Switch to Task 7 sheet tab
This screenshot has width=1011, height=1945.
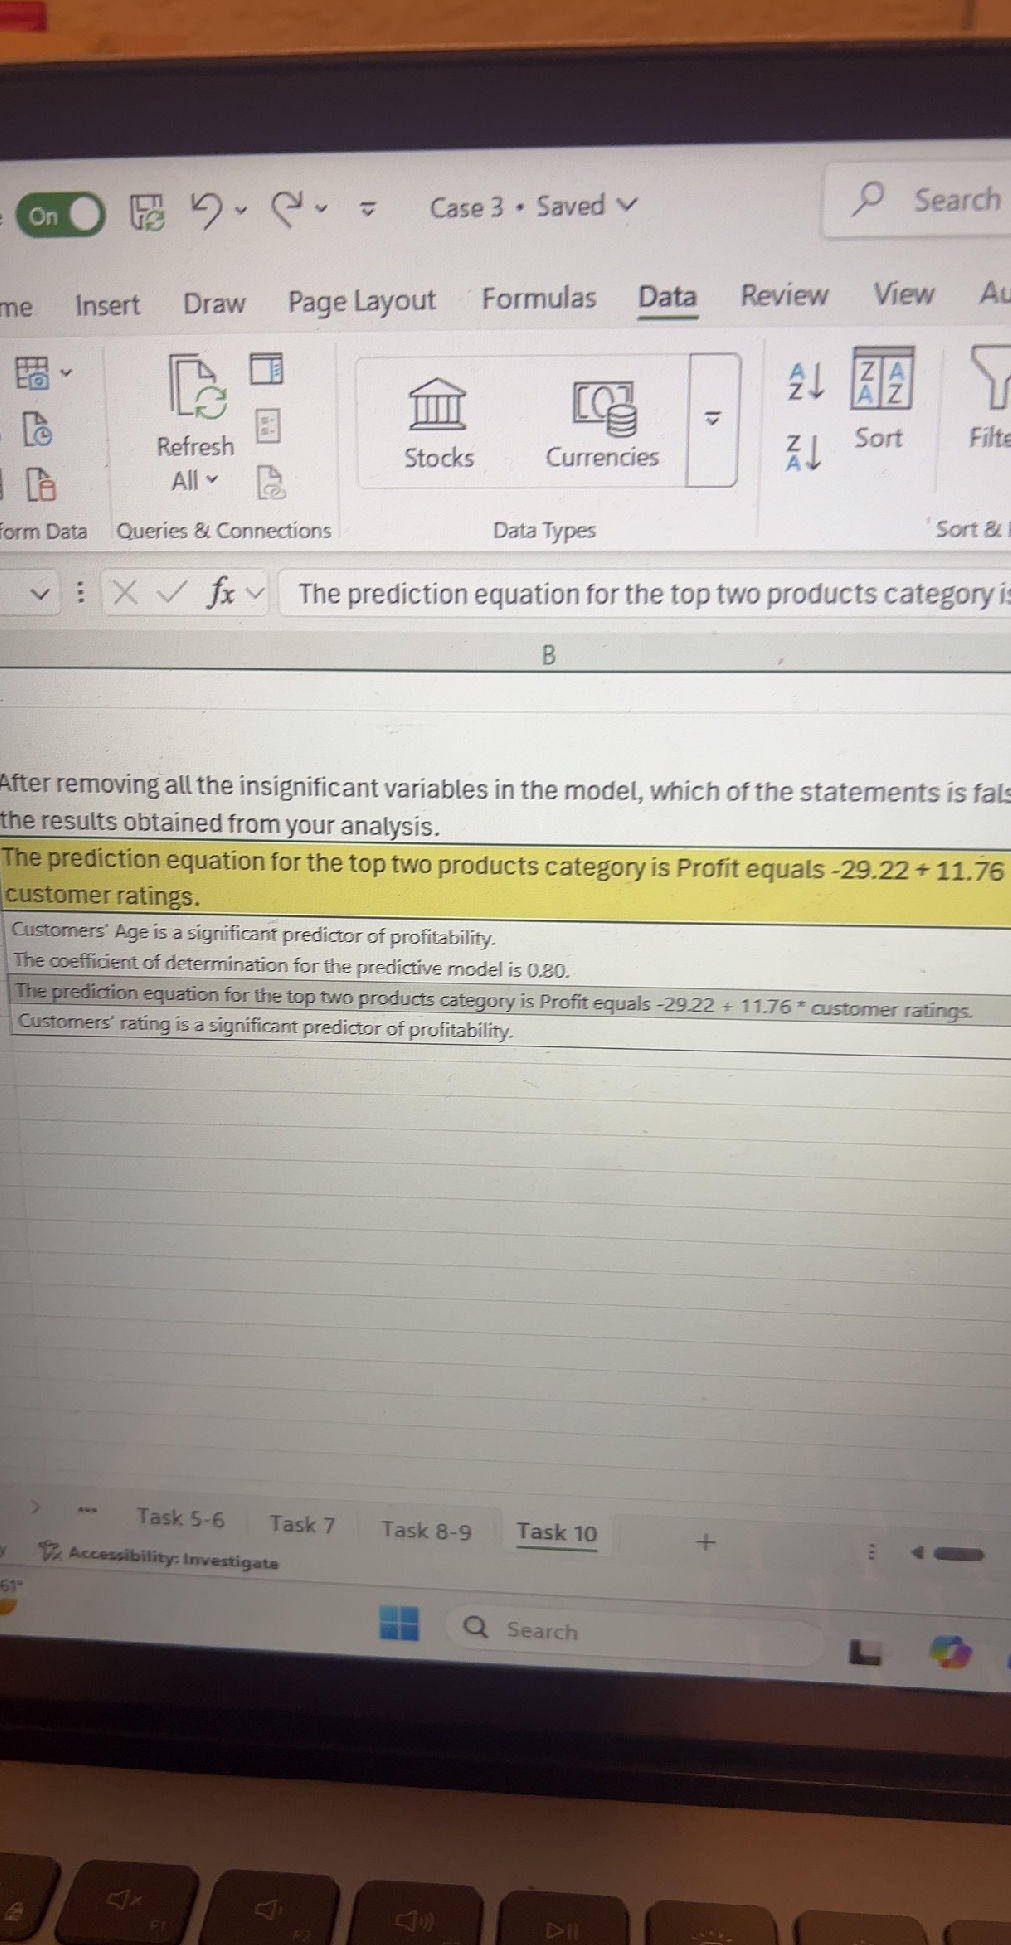(302, 1525)
